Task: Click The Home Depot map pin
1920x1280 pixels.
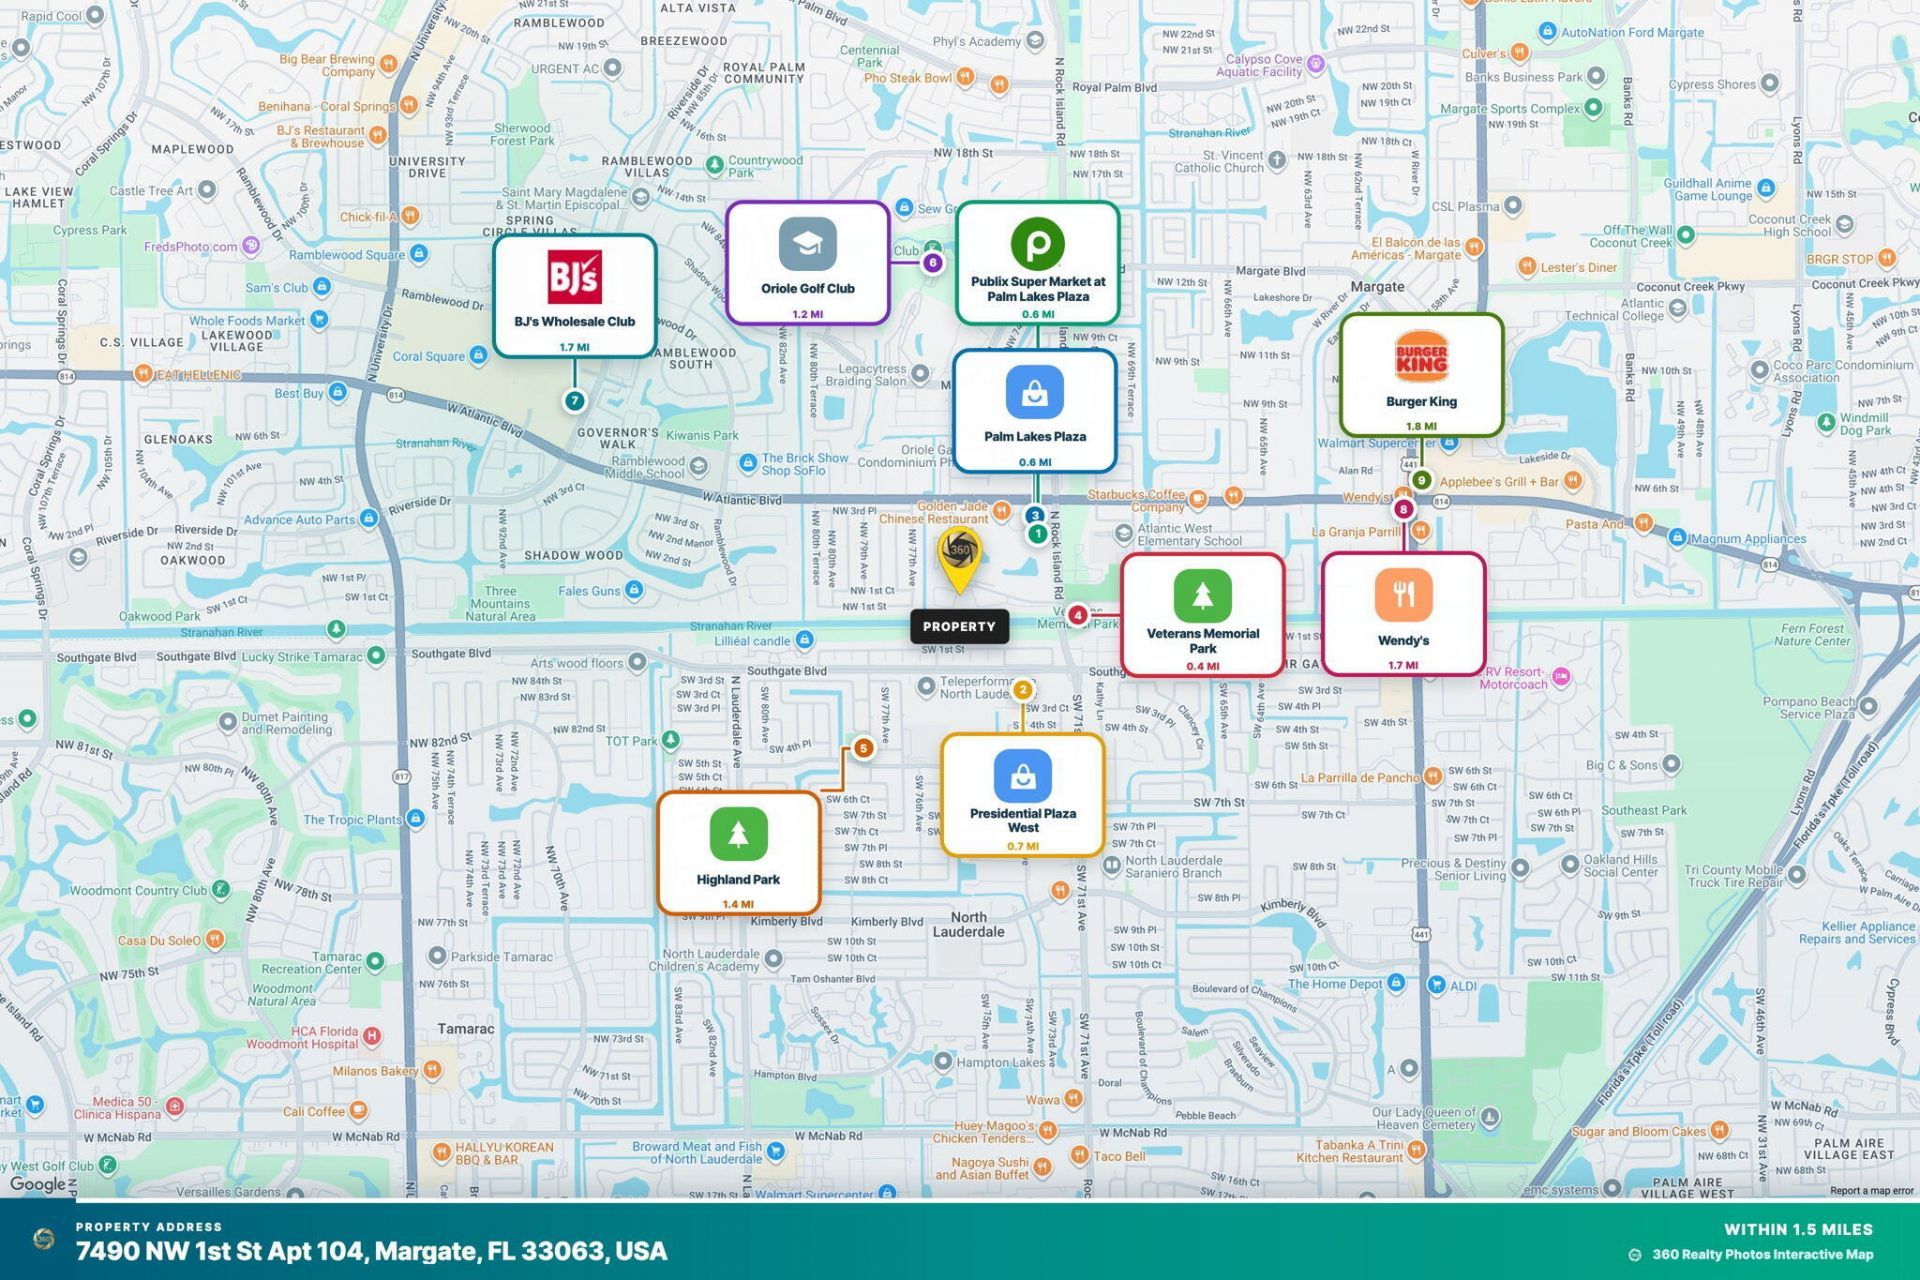Action: pyautogui.click(x=1397, y=983)
